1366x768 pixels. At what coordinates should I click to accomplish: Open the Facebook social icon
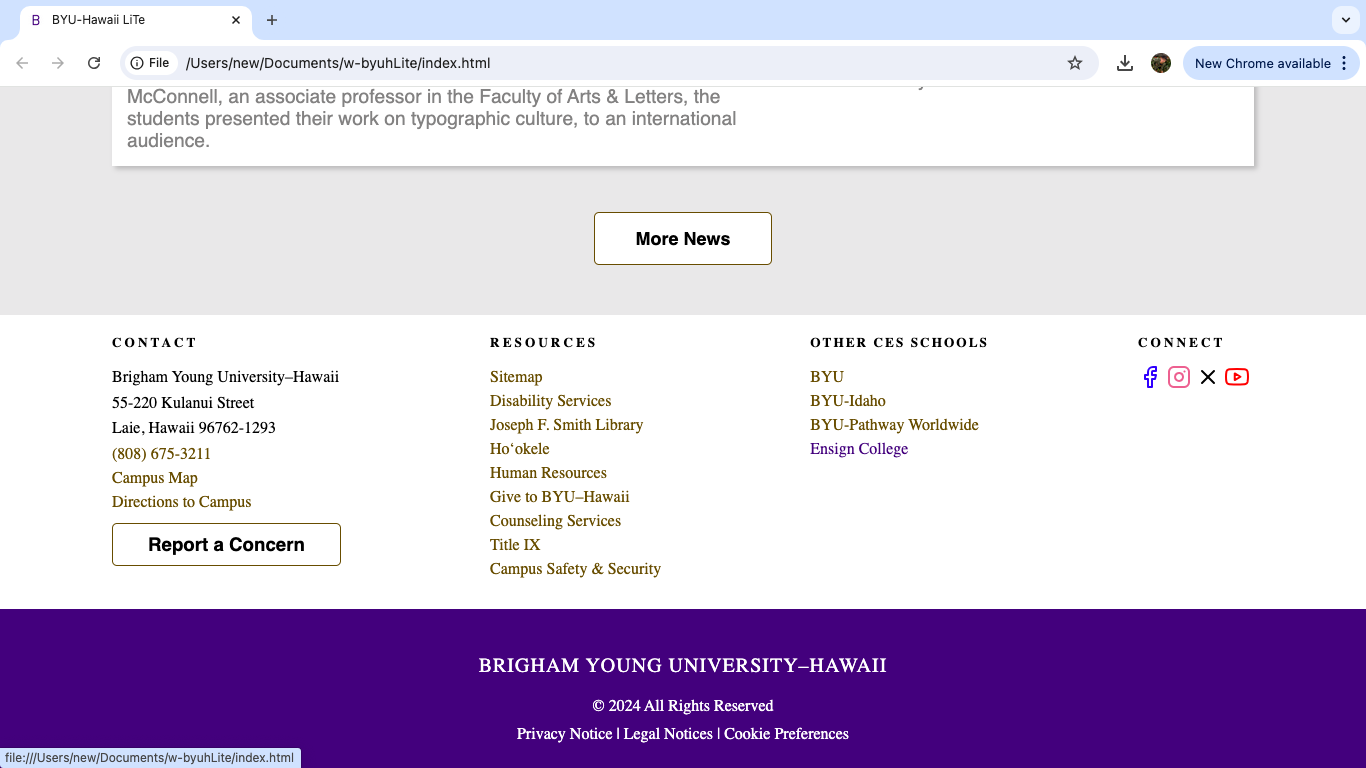1150,377
